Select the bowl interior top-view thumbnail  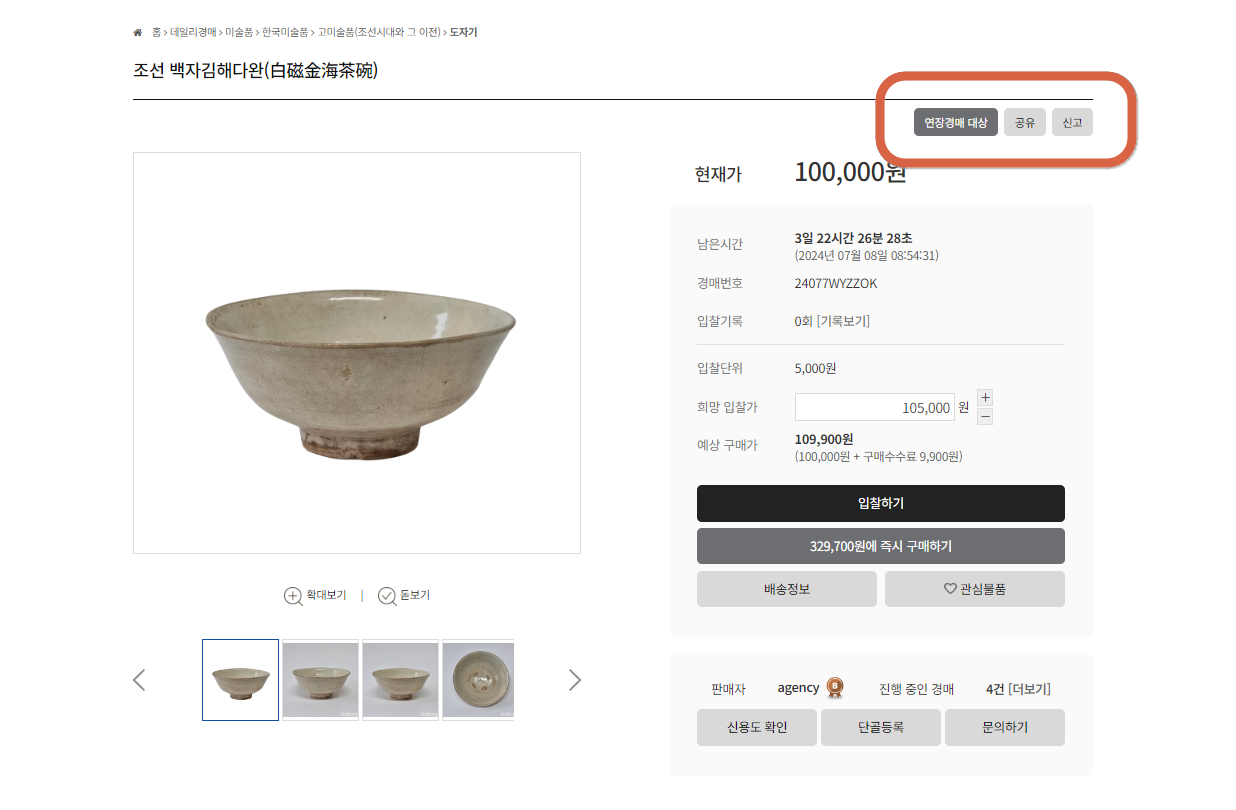478,680
